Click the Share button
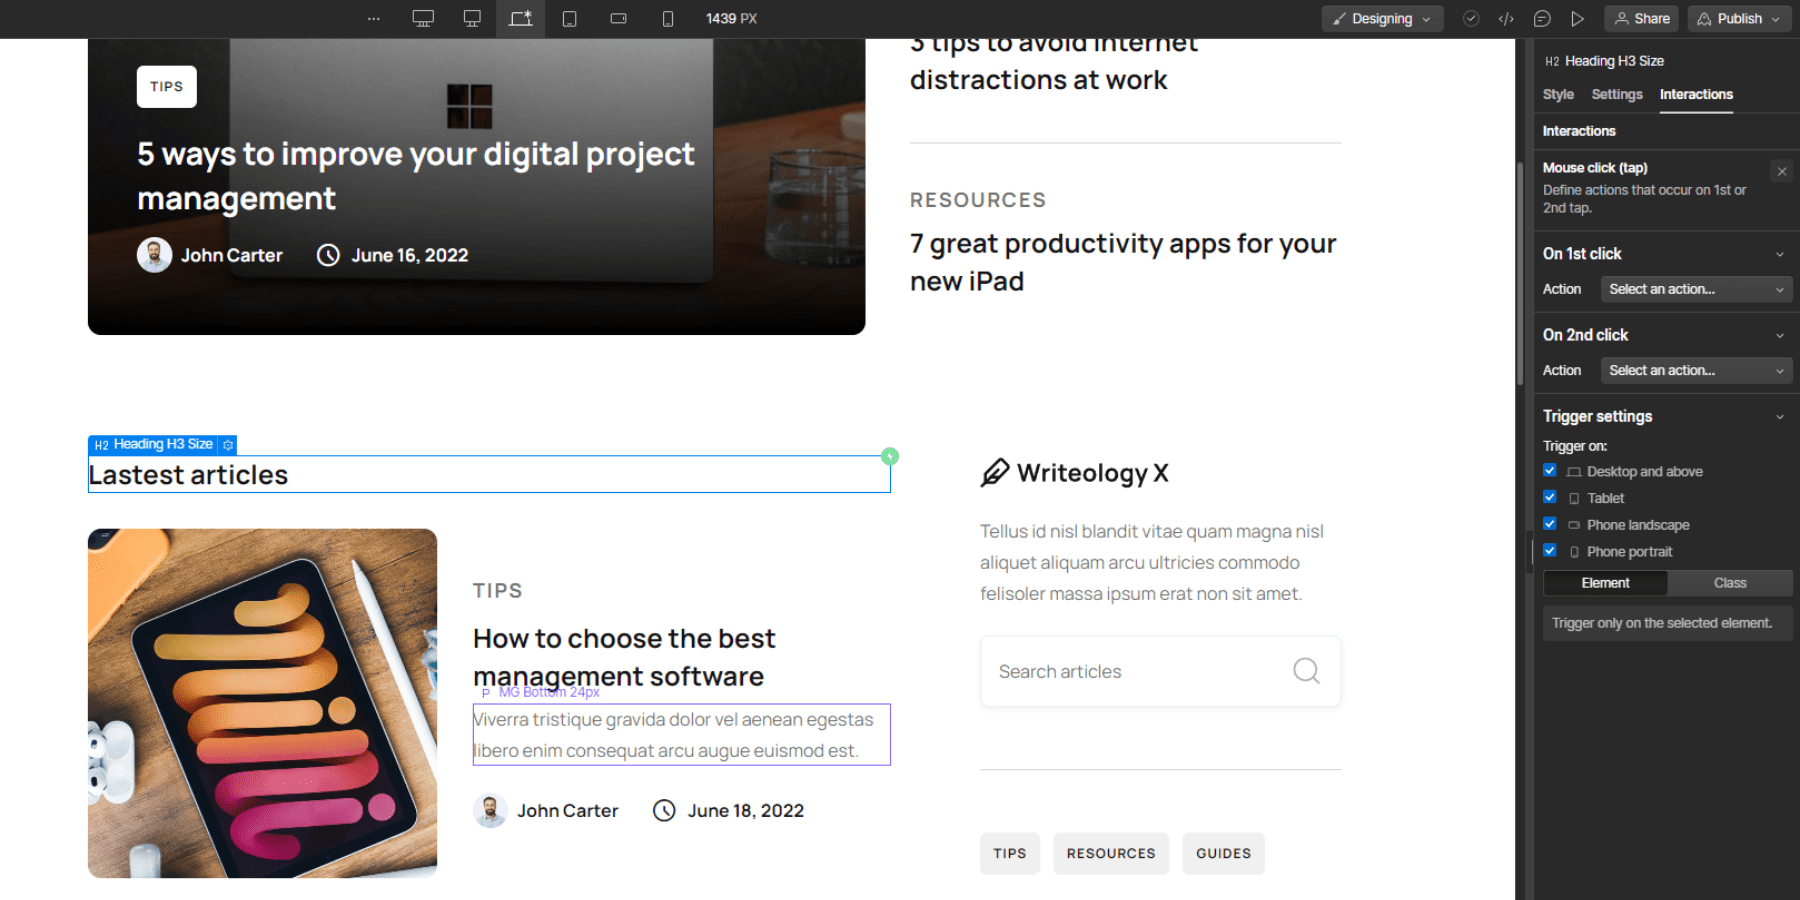The width and height of the screenshot is (1800, 900). pyautogui.click(x=1641, y=18)
